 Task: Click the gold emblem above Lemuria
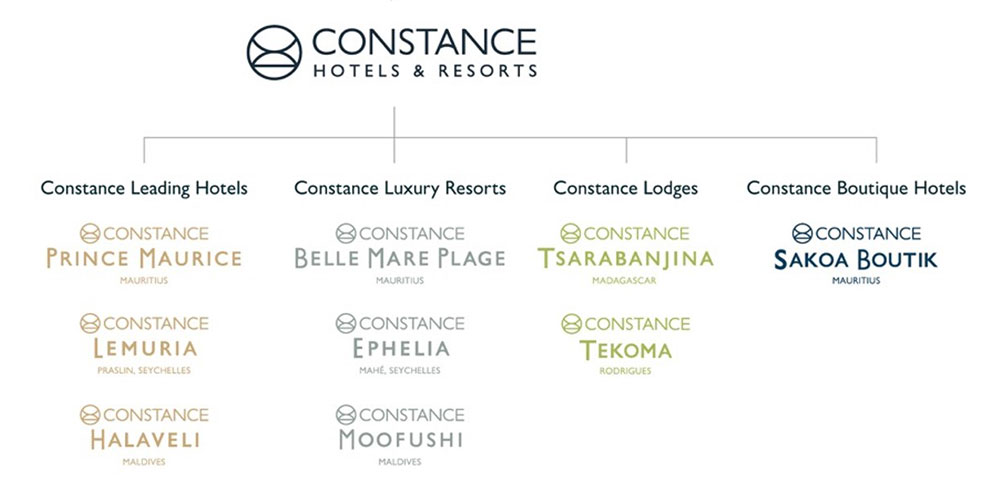(x=90, y=323)
